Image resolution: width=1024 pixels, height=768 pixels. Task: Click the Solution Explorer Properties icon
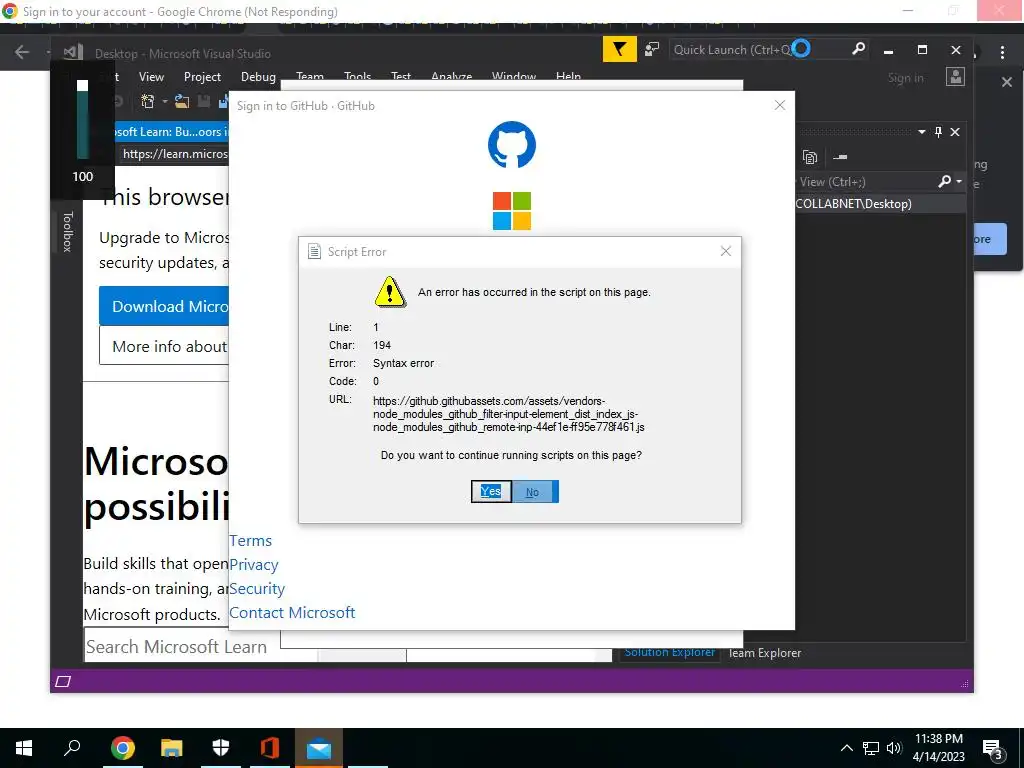pyautogui.click(x=840, y=157)
